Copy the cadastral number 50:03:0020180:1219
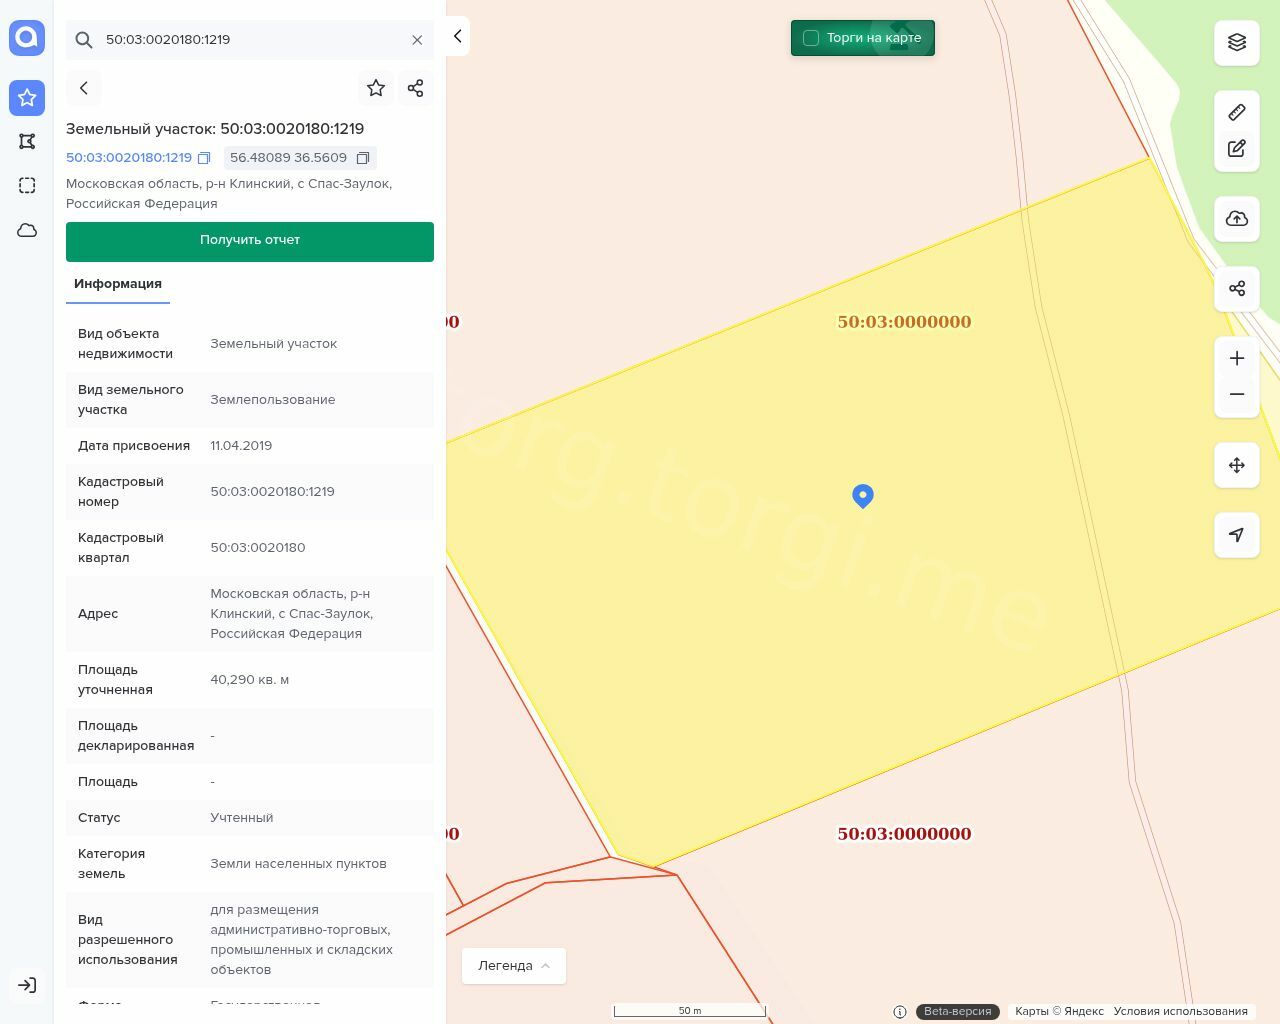The width and height of the screenshot is (1280, 1024). 204,158
